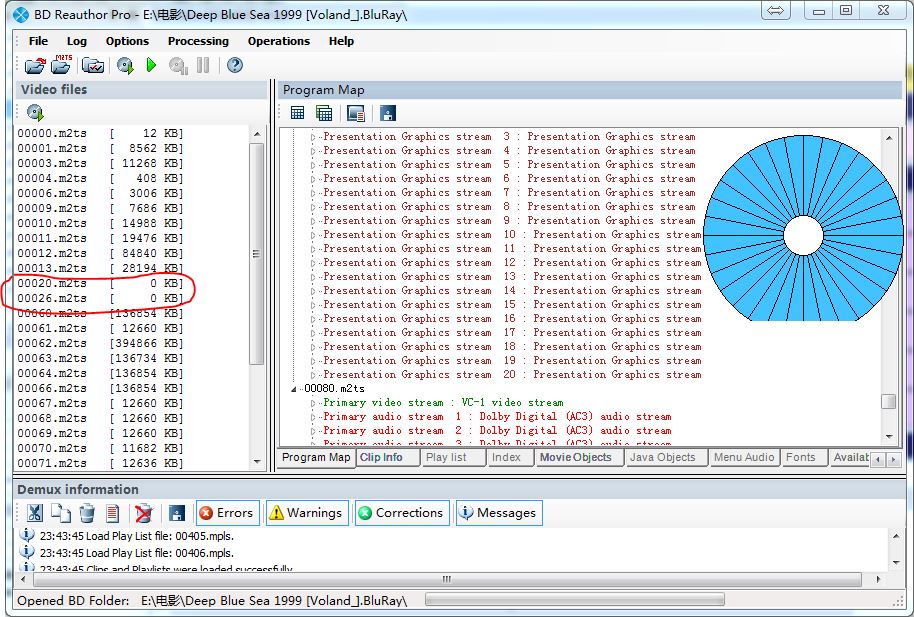The width and height of the screenshot is (914, 617).
Task: Open the Help menu
Action: [x=341, y=41]
